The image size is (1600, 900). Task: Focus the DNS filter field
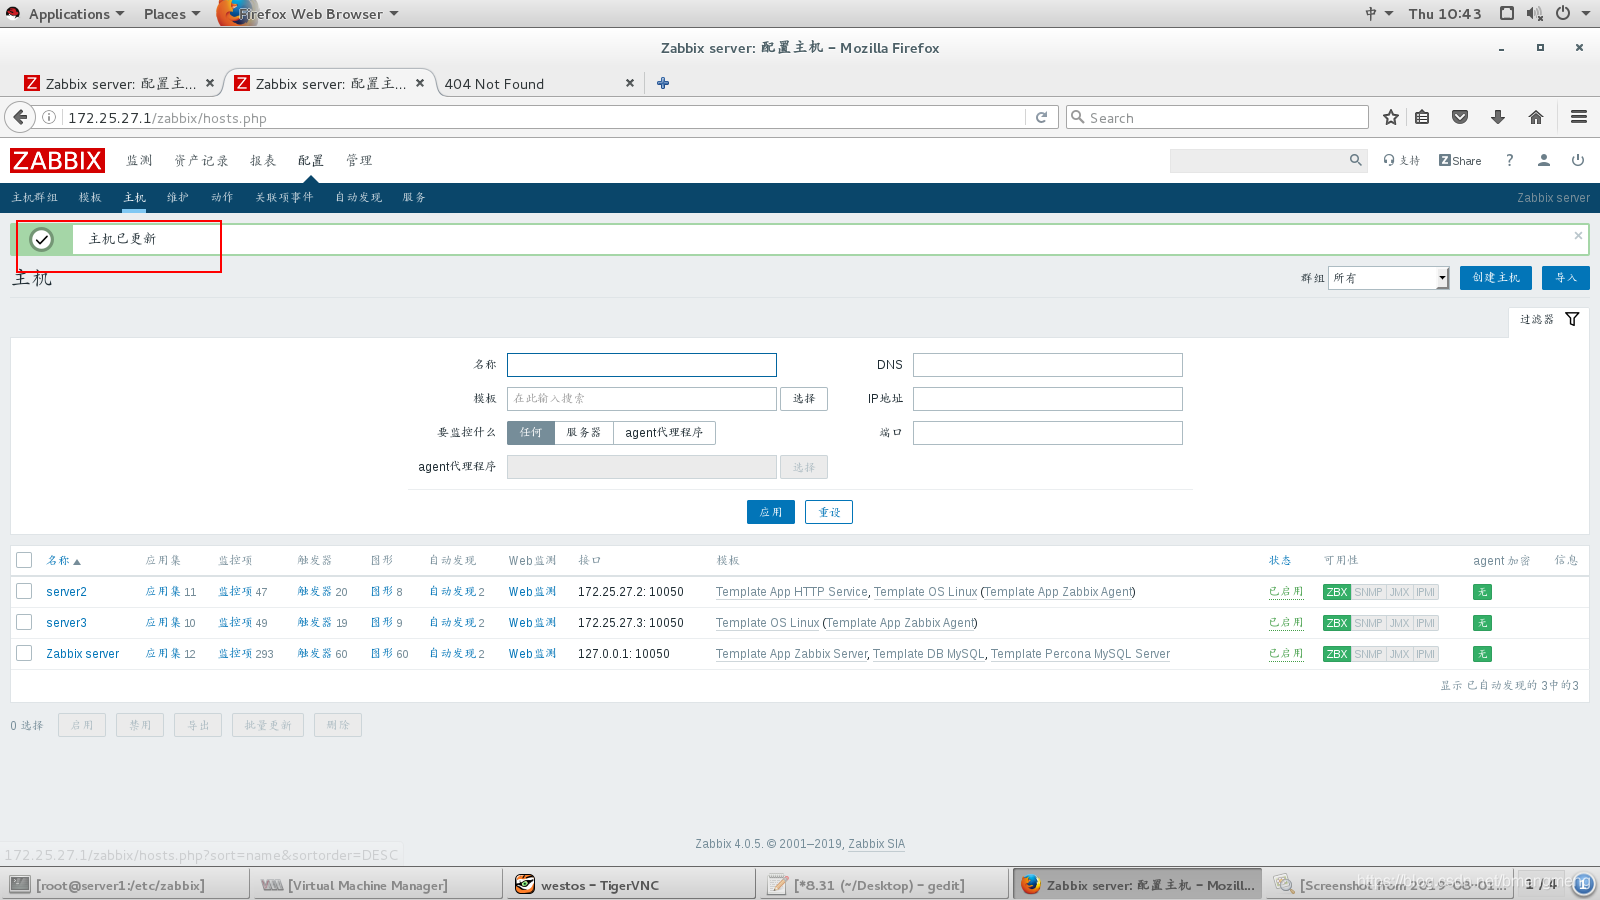pos(1048,365)
